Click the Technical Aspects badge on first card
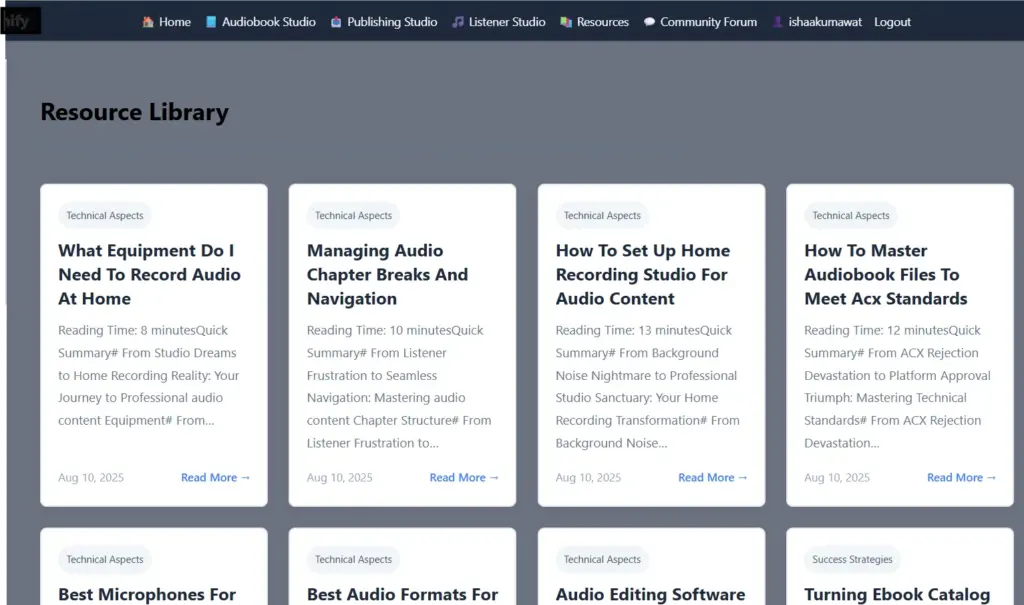Screen dimensions: 1024x605 pos(104,215)
